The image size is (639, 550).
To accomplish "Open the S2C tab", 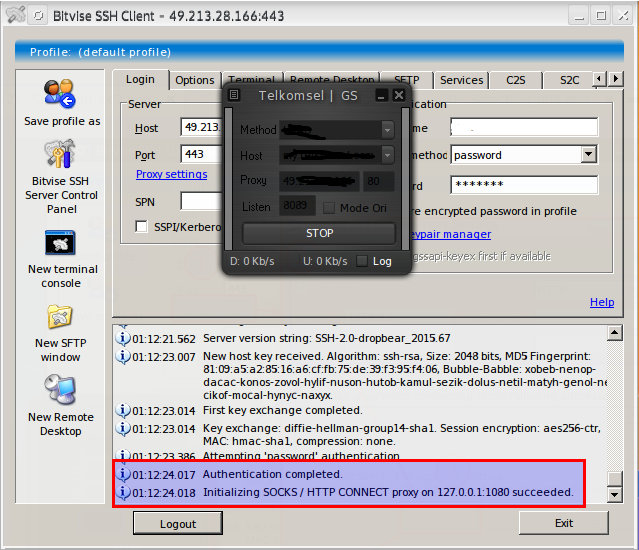I will pos(569,80).
